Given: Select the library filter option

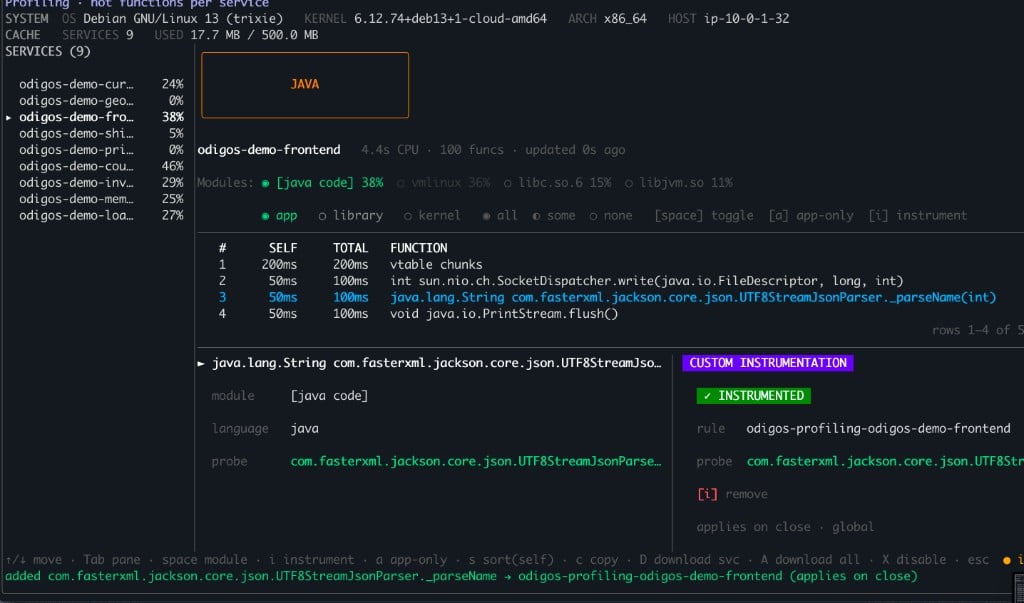Looking at the screenshot, I should click(351, 215).
